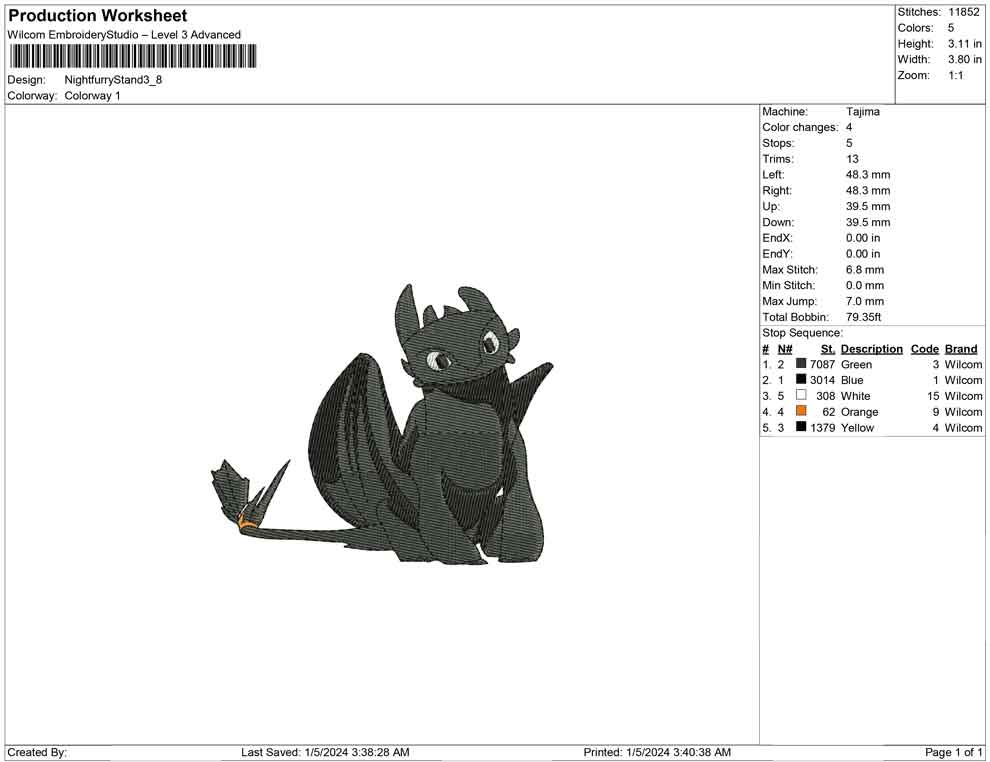
Task: Click the Trims value 13
Action: (852, 159)
